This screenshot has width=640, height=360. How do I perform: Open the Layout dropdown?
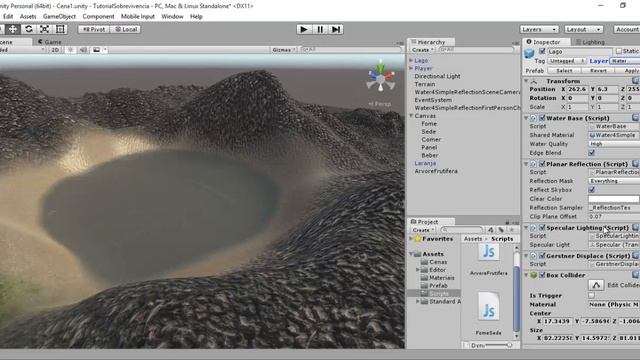pos(584,29)
